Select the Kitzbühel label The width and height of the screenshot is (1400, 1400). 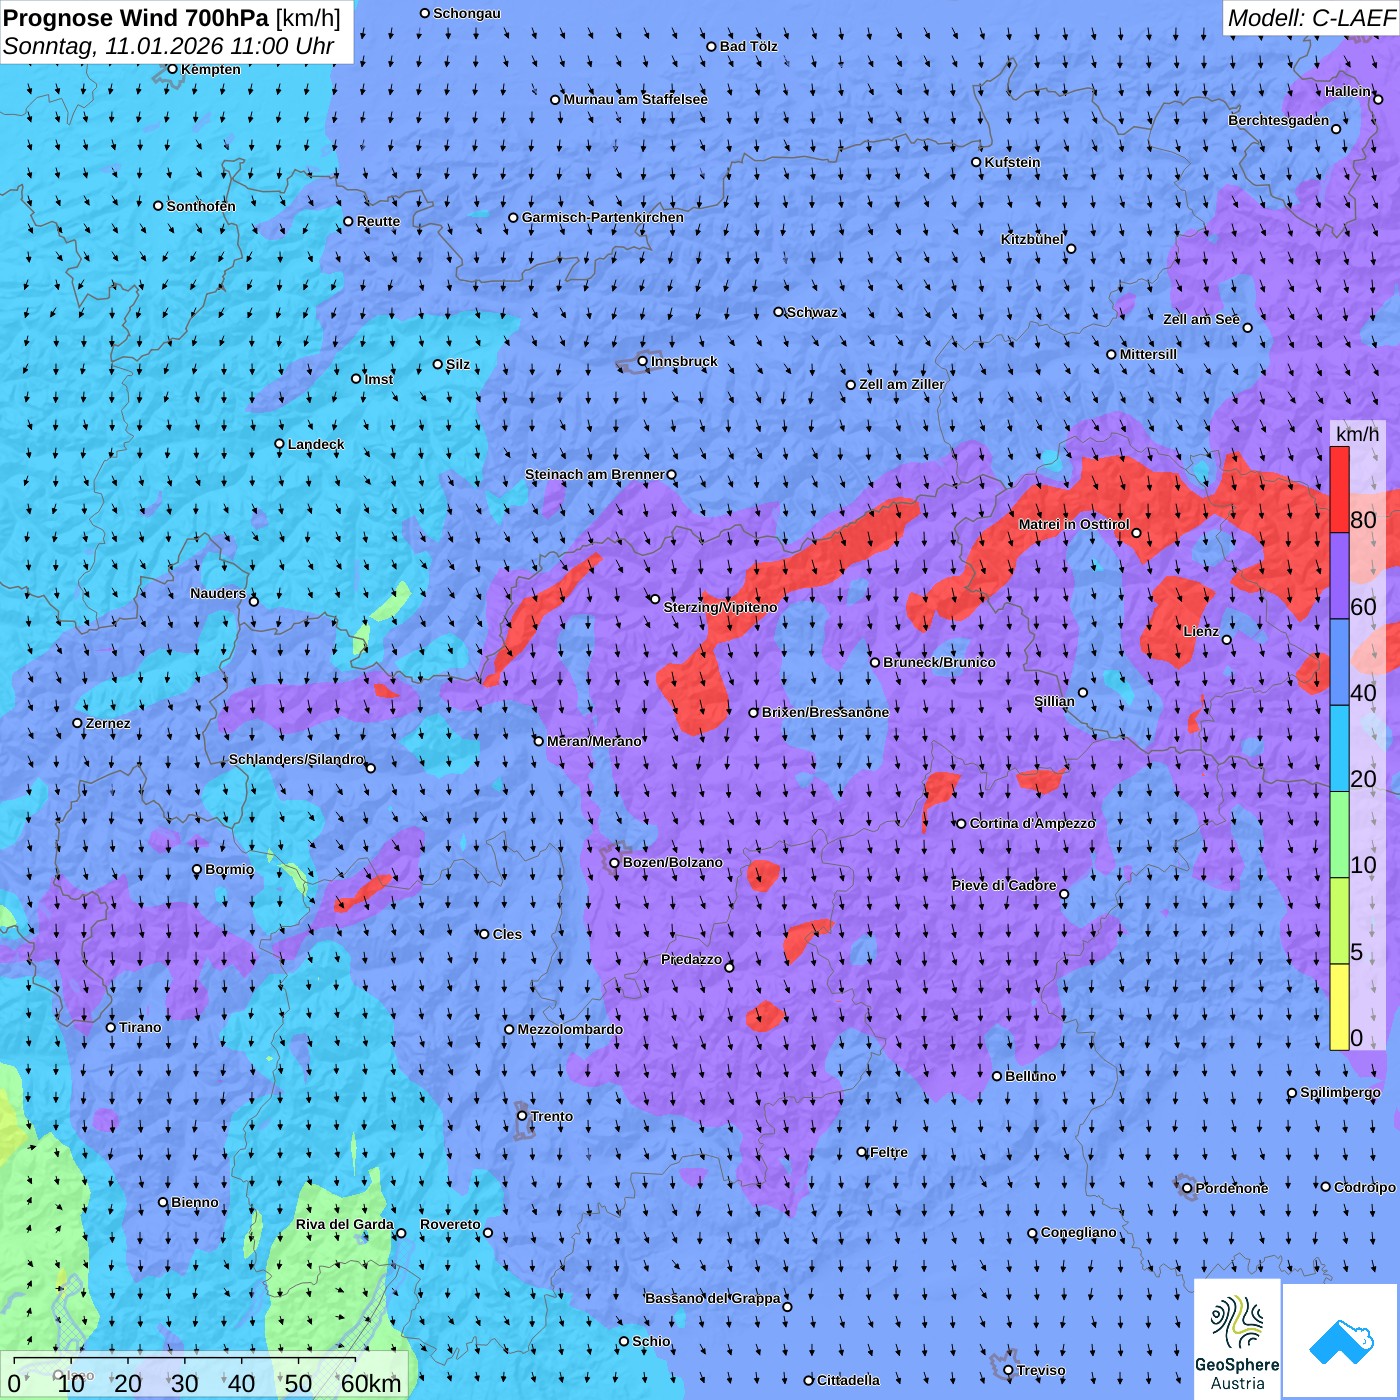click(1032, 239)
